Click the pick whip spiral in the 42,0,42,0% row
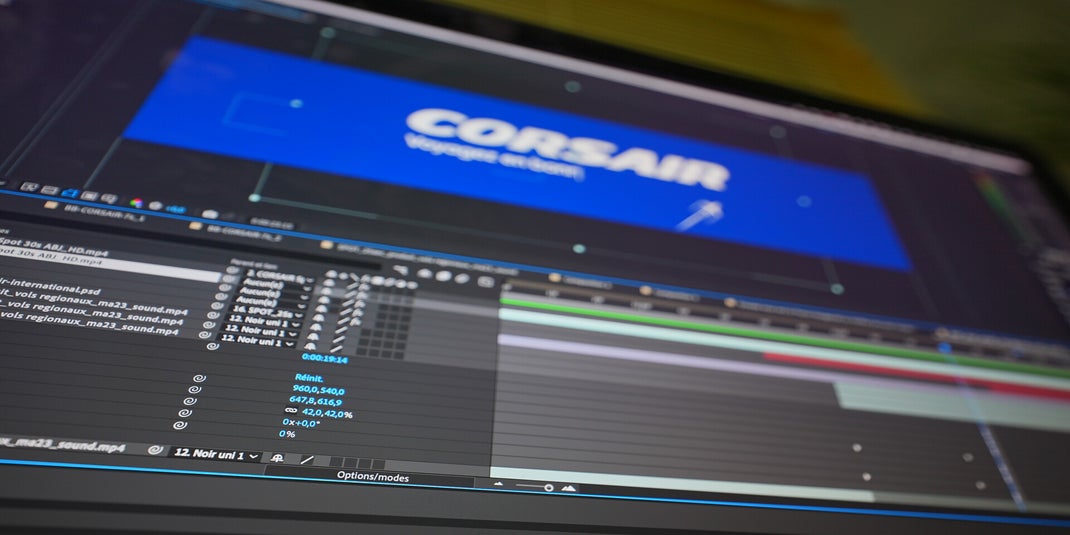This screenshot has width=1070, height=535. pyautogui.click(x=184, y=413)
